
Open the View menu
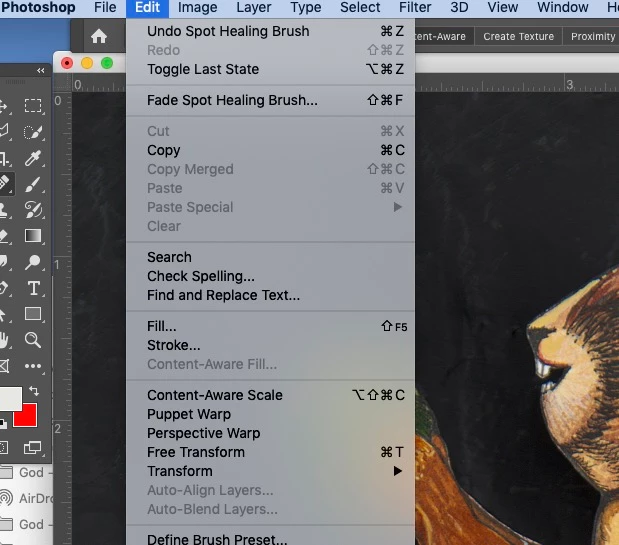(503, 7)
